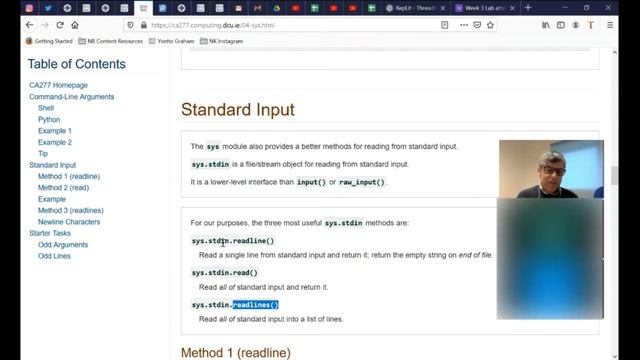Show site security padlock info
Viewport: 640px width, 360px height.
144,25
